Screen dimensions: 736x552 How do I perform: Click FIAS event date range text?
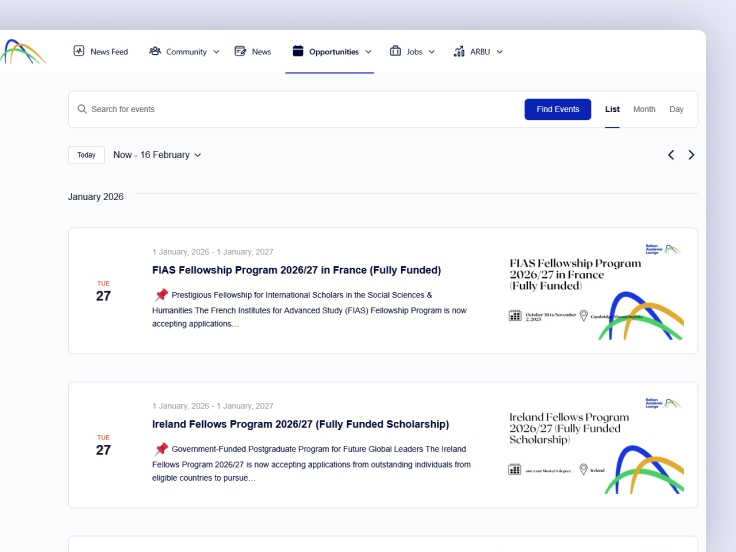coord(213,252)
